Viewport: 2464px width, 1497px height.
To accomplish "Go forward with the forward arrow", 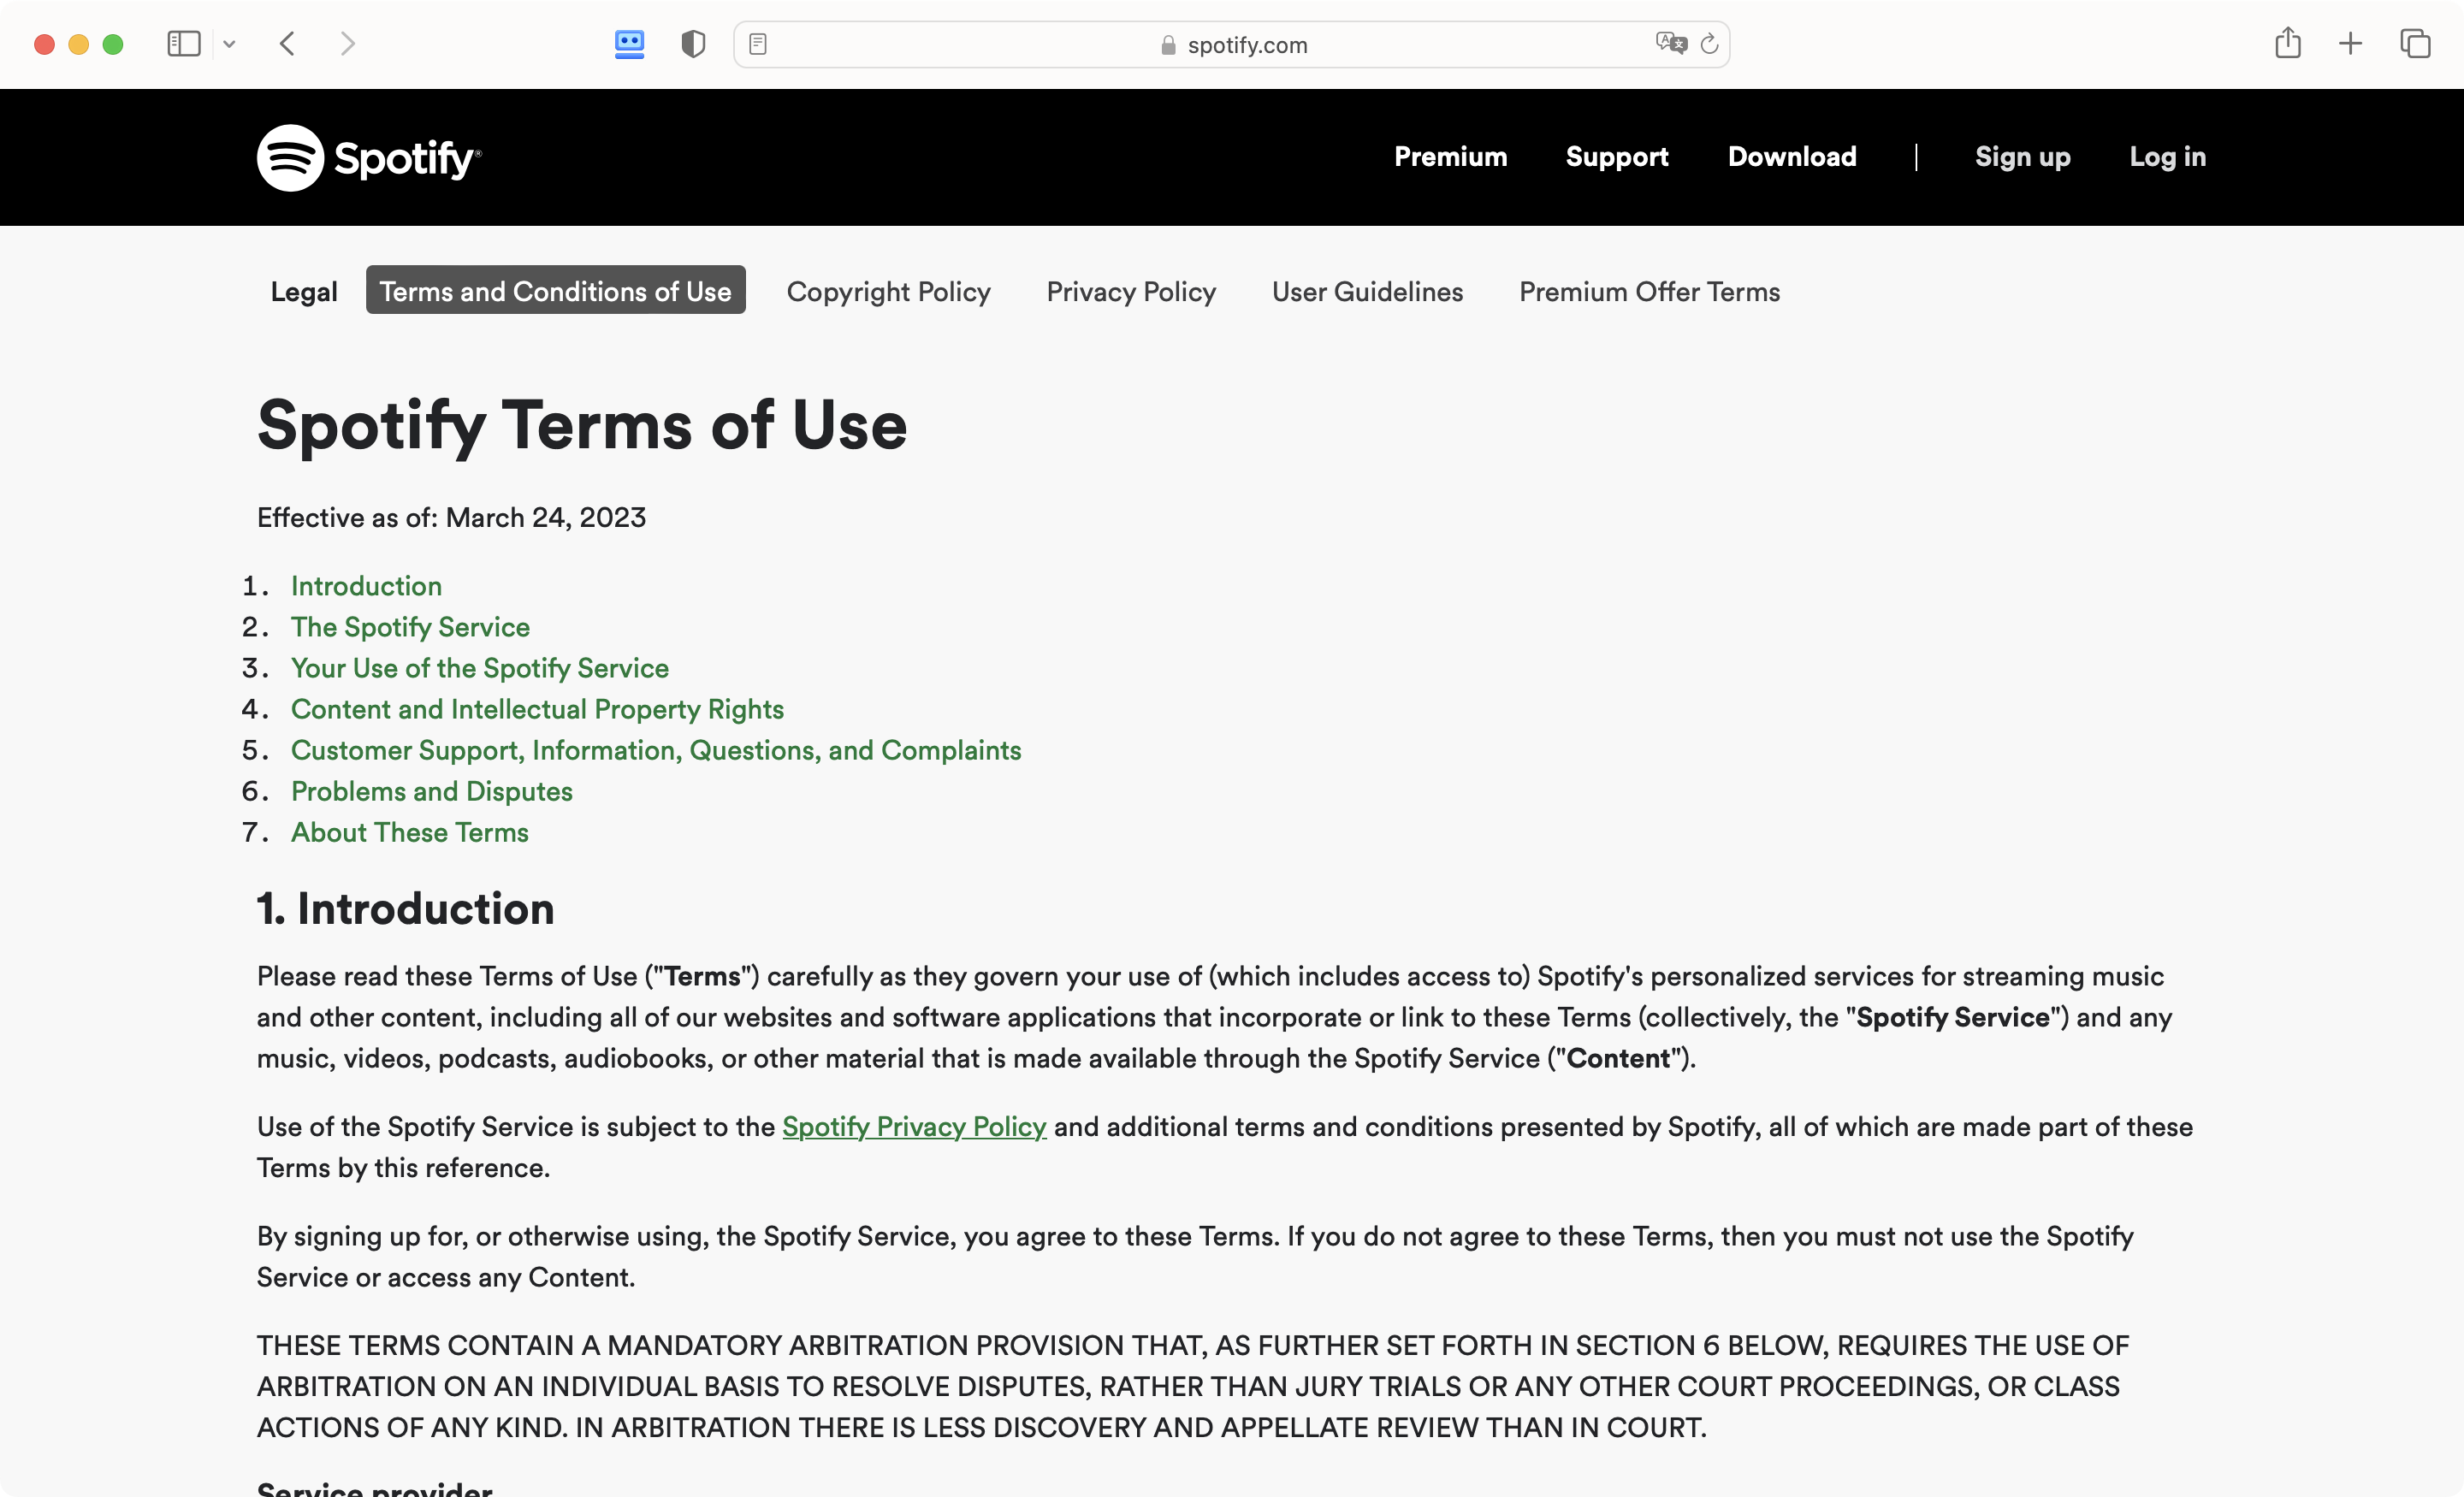I will pyautogui.click(x=347, y=44).
